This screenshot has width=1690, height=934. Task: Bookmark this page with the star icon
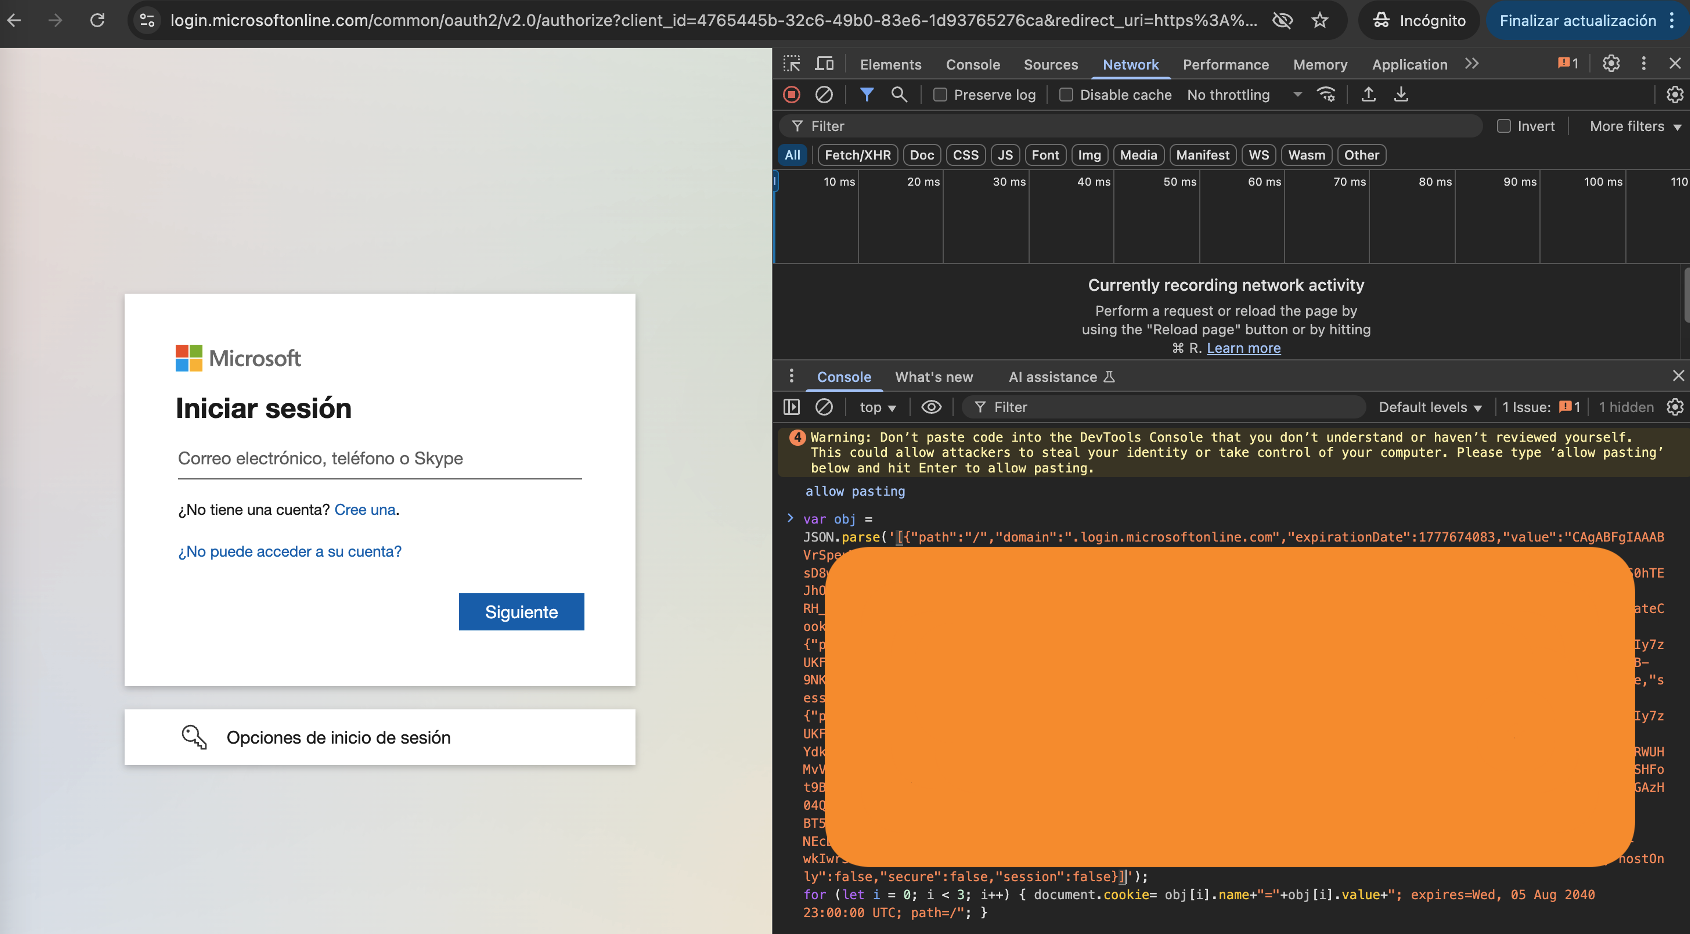1320,20
